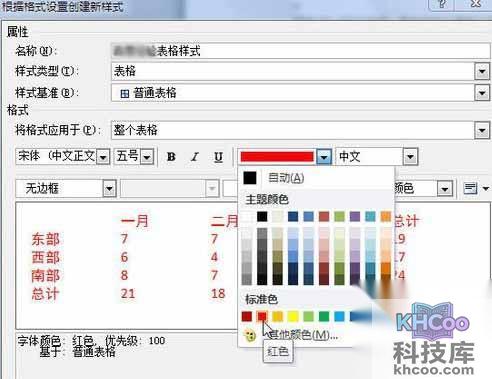This screenshot has width=492, height=379.
Task: Expand the 将格式应用于 dropdown
Action: tap(482, 130)
